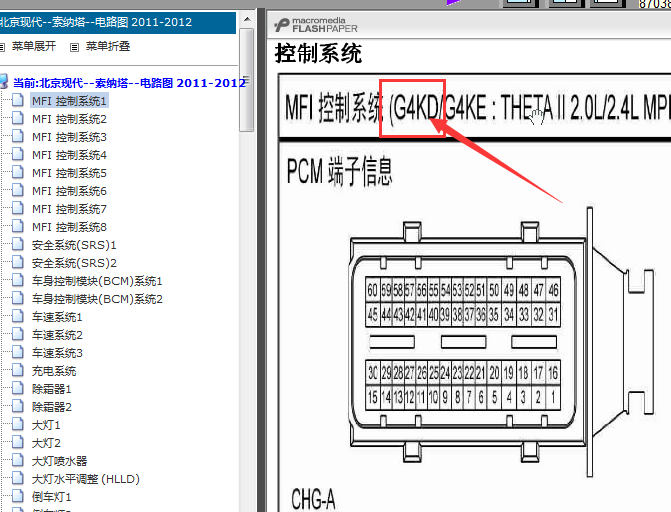Open 倒车灯1 diagram
This screenshot has width=671, height=512.
[x=51, y=497]
